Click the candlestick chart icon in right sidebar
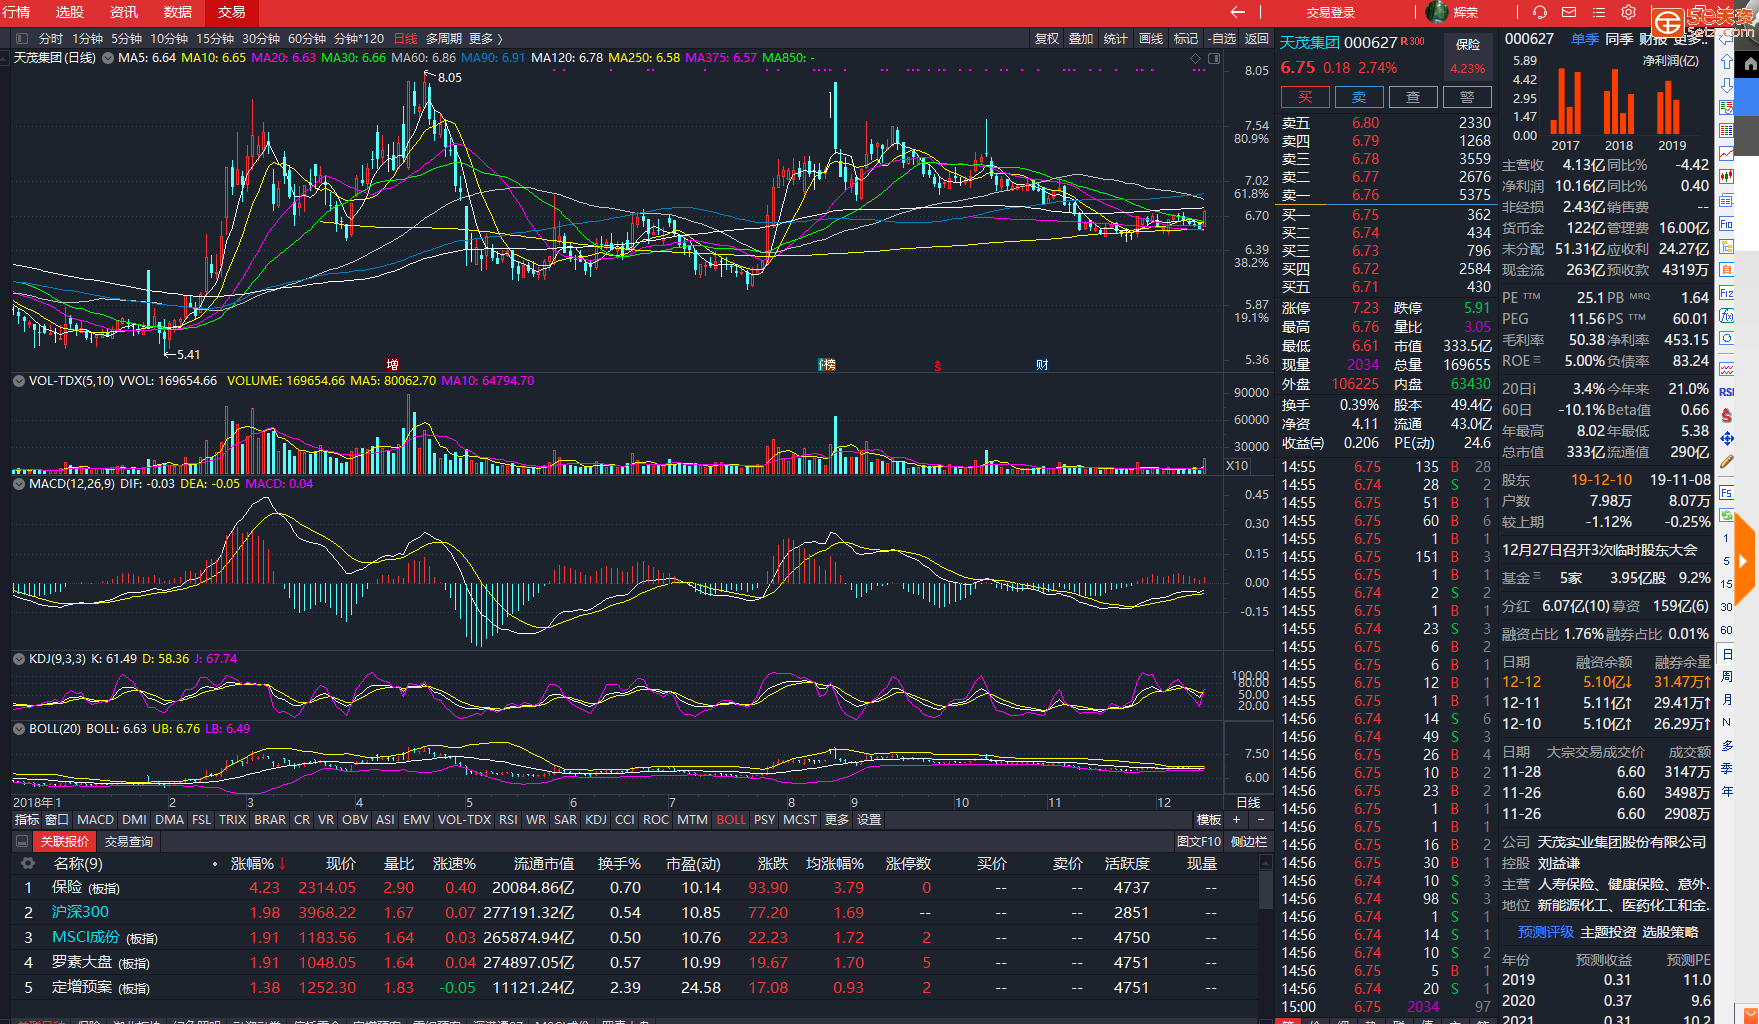Screen dimensions: 1759x1024 (1727, 177)
